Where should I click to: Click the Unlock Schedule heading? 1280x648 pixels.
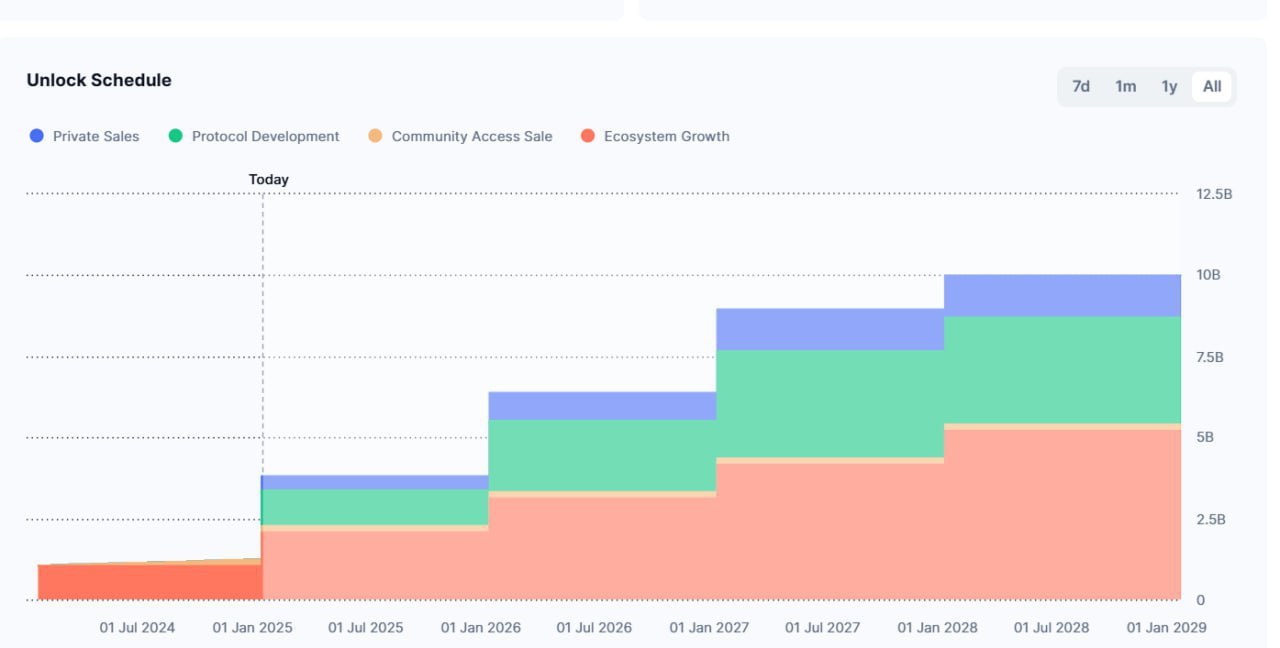pyautogui.click(x=99, y=79)
